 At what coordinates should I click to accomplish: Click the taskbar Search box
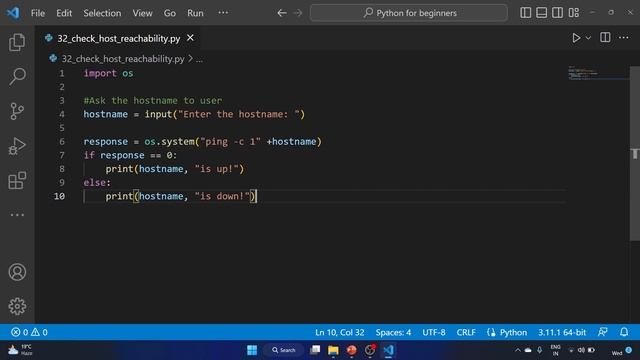pyautogui.click(x=284, y=350)
